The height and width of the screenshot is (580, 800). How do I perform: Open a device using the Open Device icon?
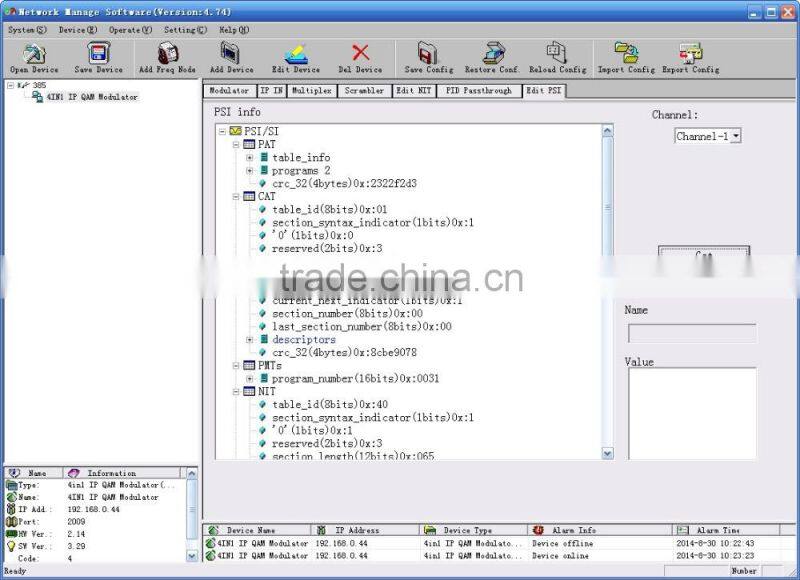(x=33, y=57)
